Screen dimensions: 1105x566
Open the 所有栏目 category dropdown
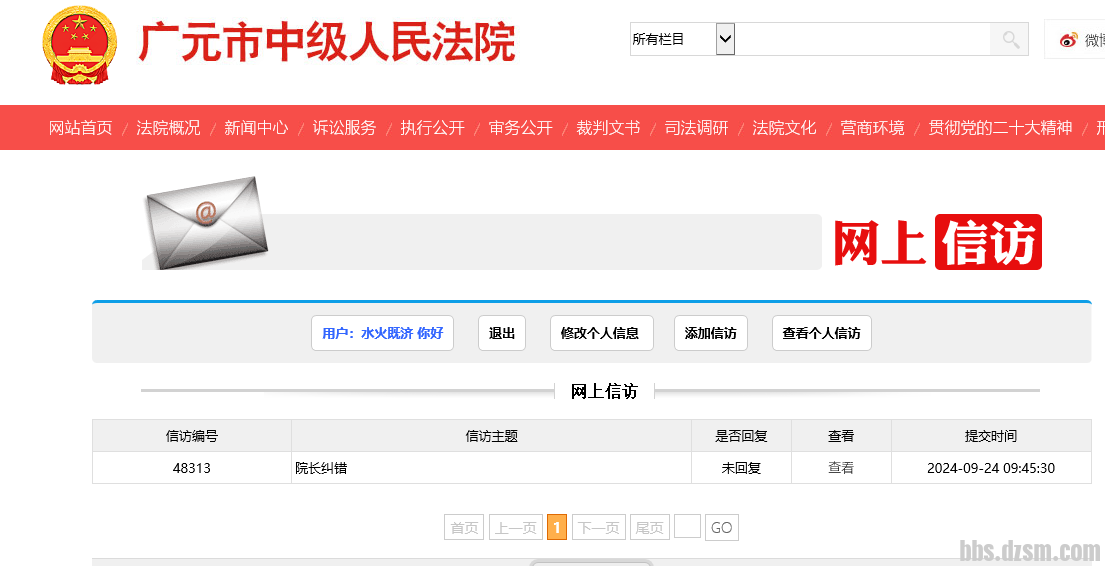(725, 40)
